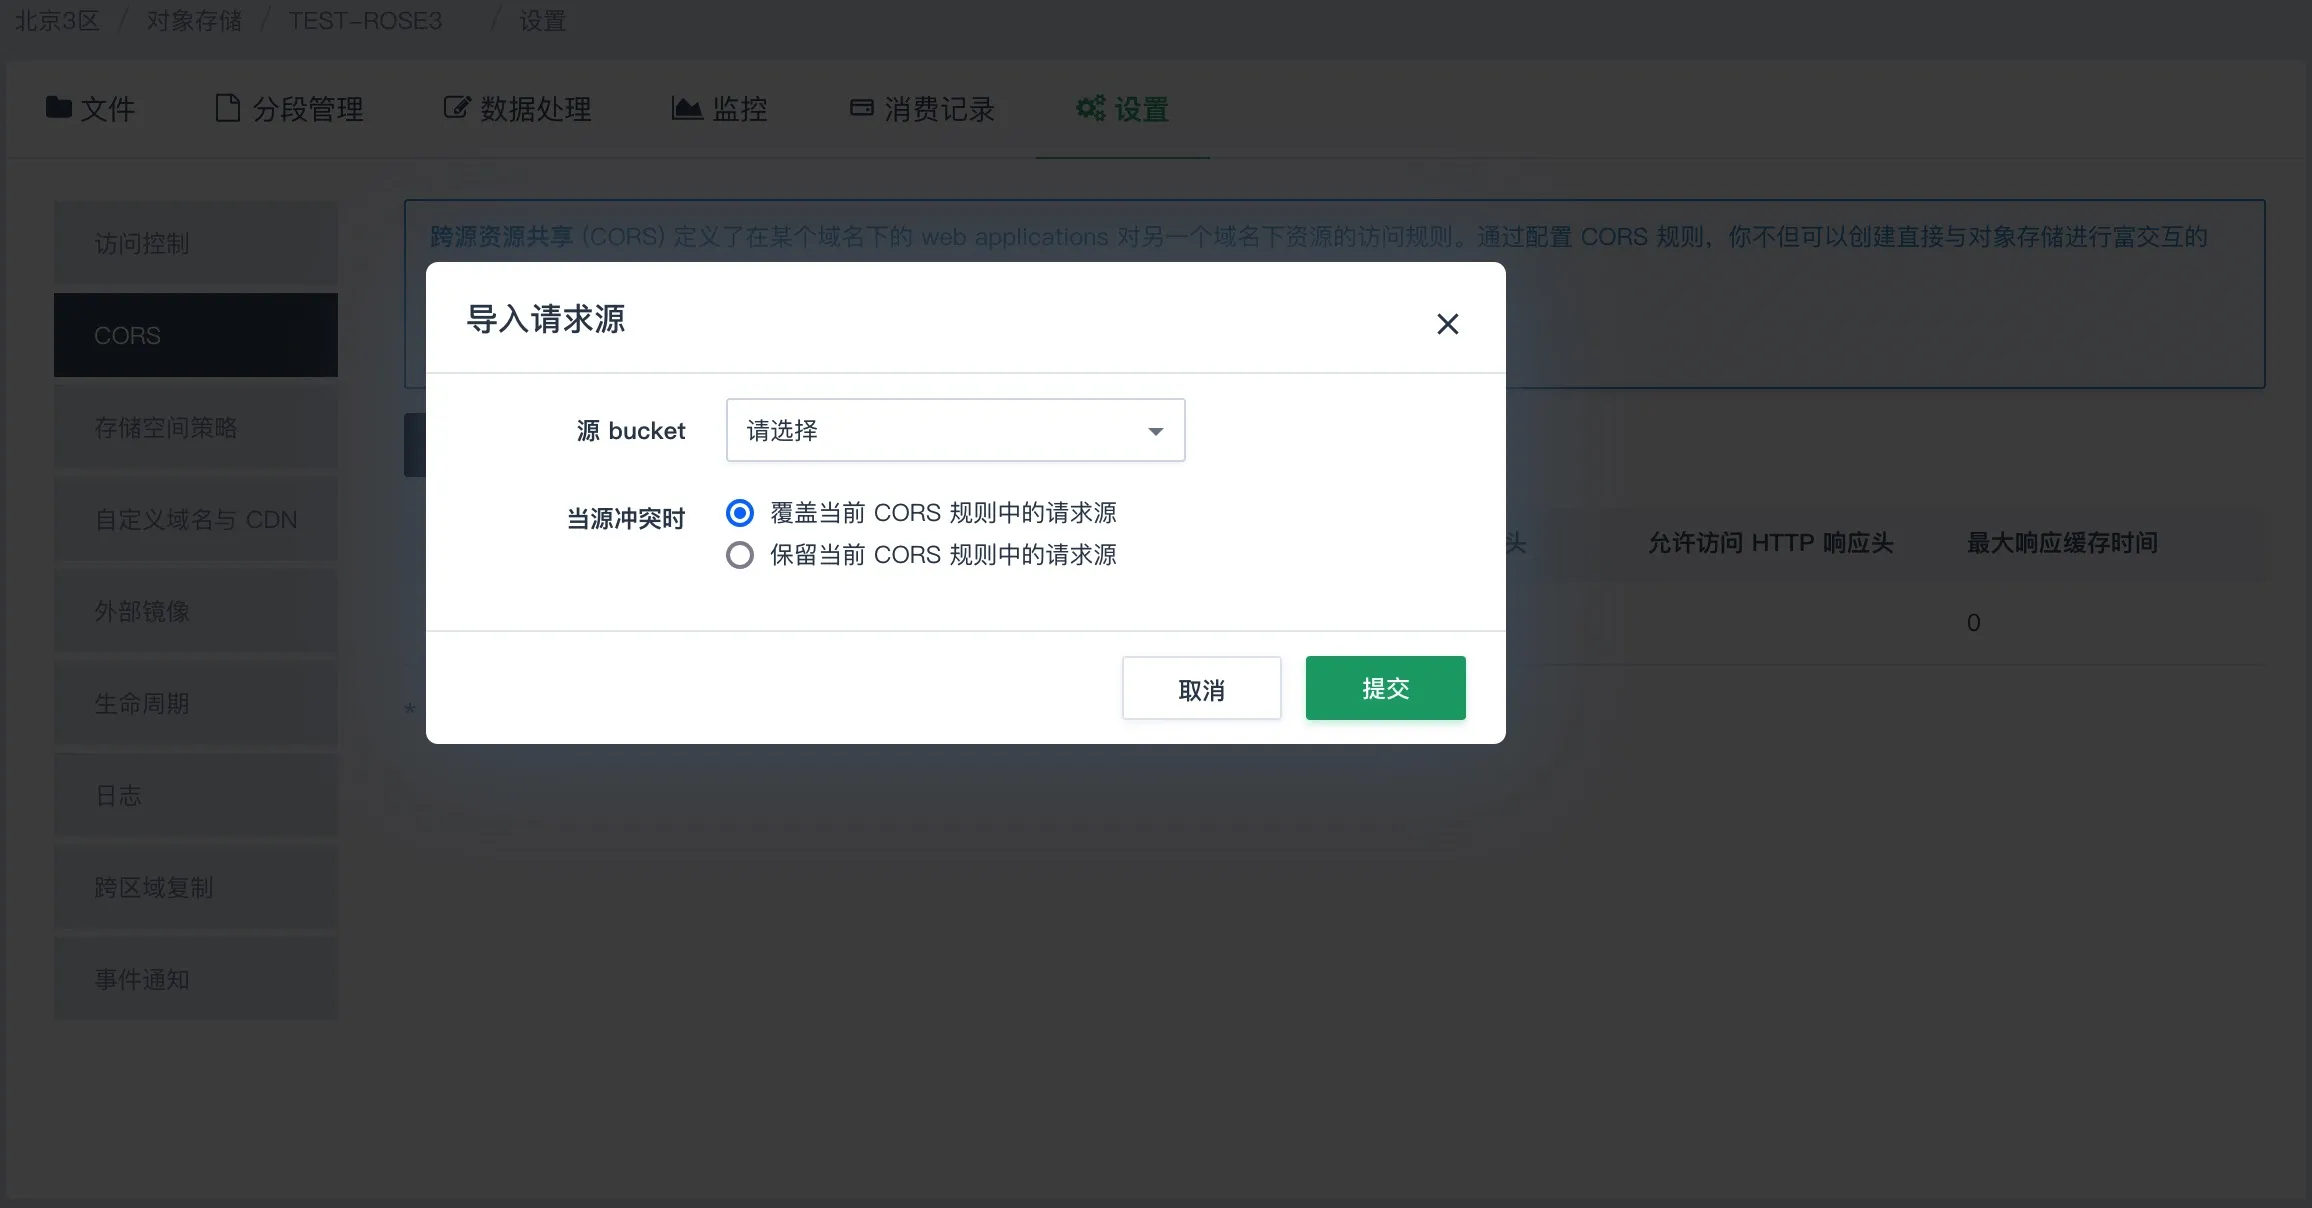Close the 导入请求源 dialog with X

(1447, 324)
